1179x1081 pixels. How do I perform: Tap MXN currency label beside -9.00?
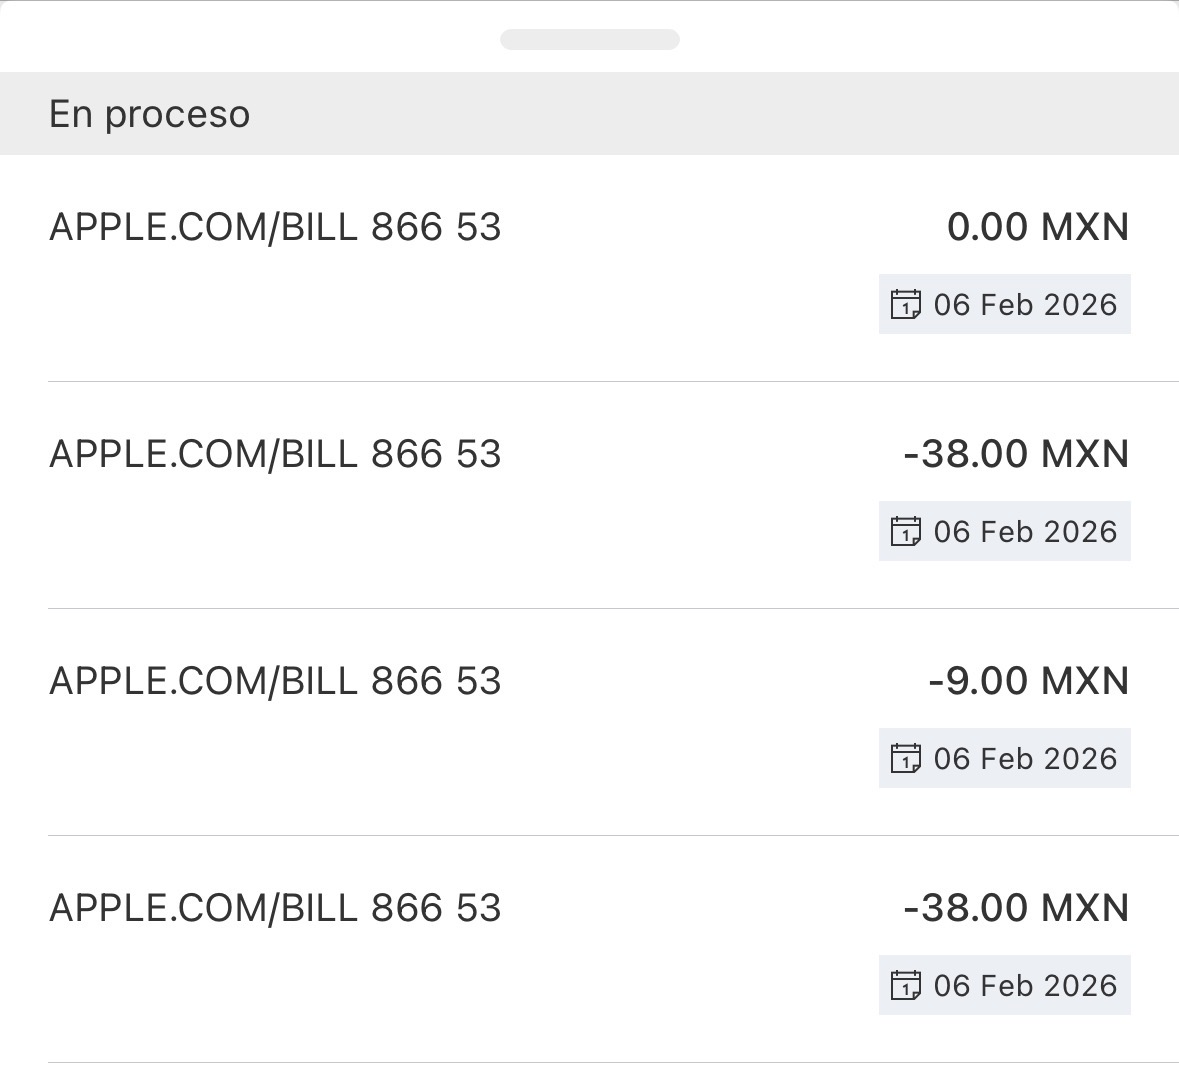pyautogui.click(x=1085, y=682)
